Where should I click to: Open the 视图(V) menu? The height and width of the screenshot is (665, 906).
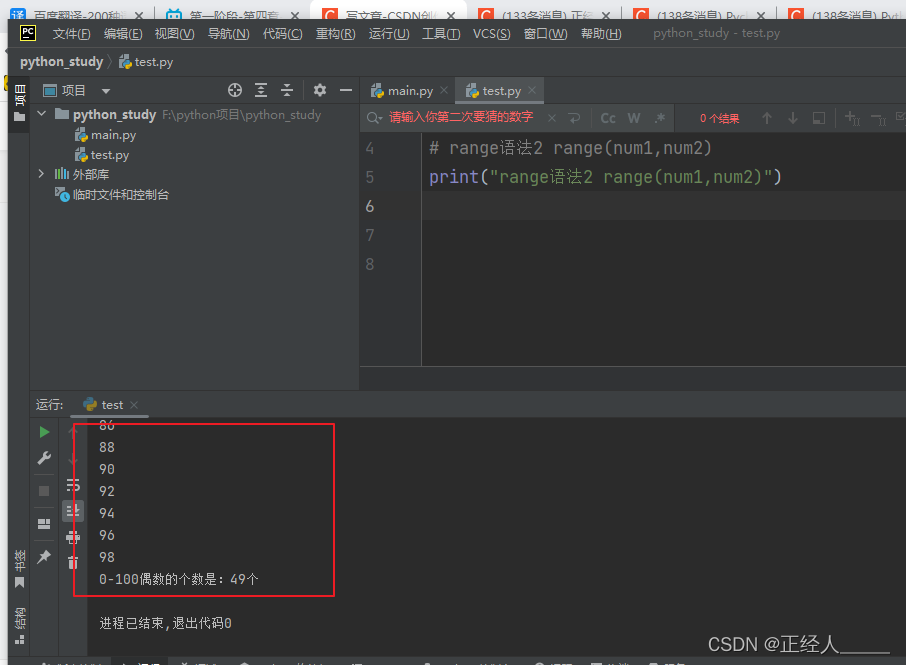coord(174,34)
